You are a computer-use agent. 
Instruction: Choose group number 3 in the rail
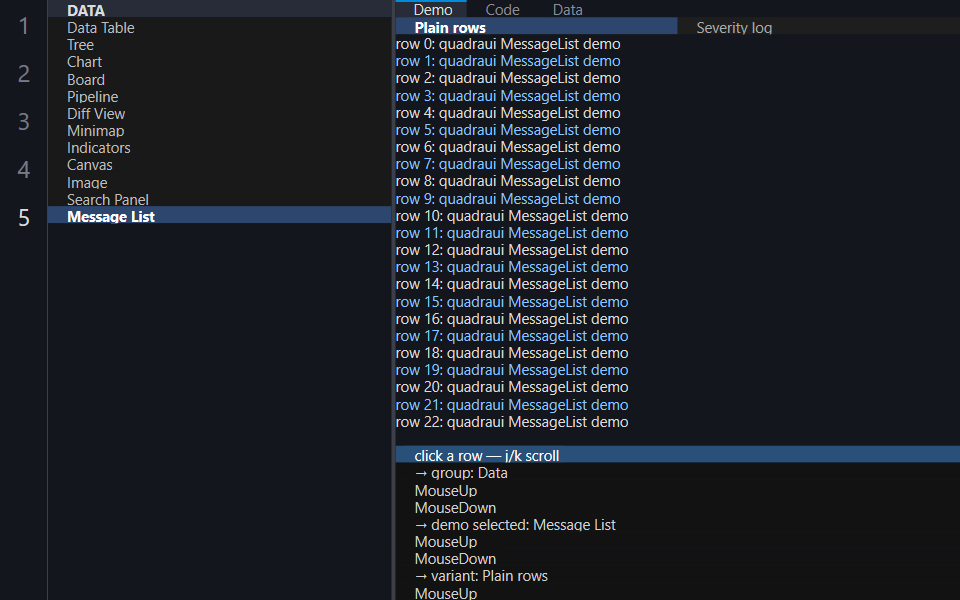[24, 121]
